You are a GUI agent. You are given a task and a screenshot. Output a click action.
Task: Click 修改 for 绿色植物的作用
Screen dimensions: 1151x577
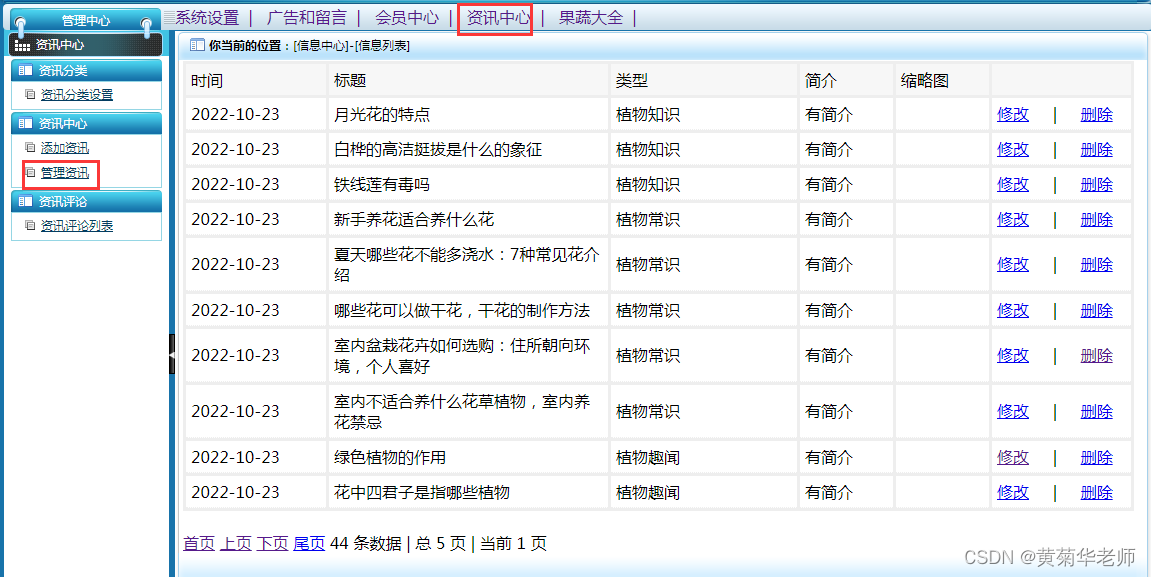1013,457
